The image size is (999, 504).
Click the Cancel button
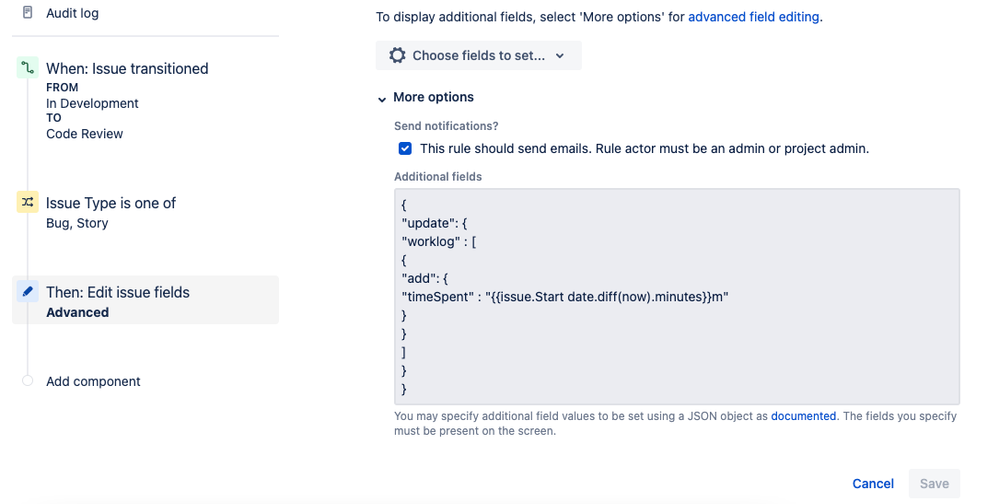872,483
